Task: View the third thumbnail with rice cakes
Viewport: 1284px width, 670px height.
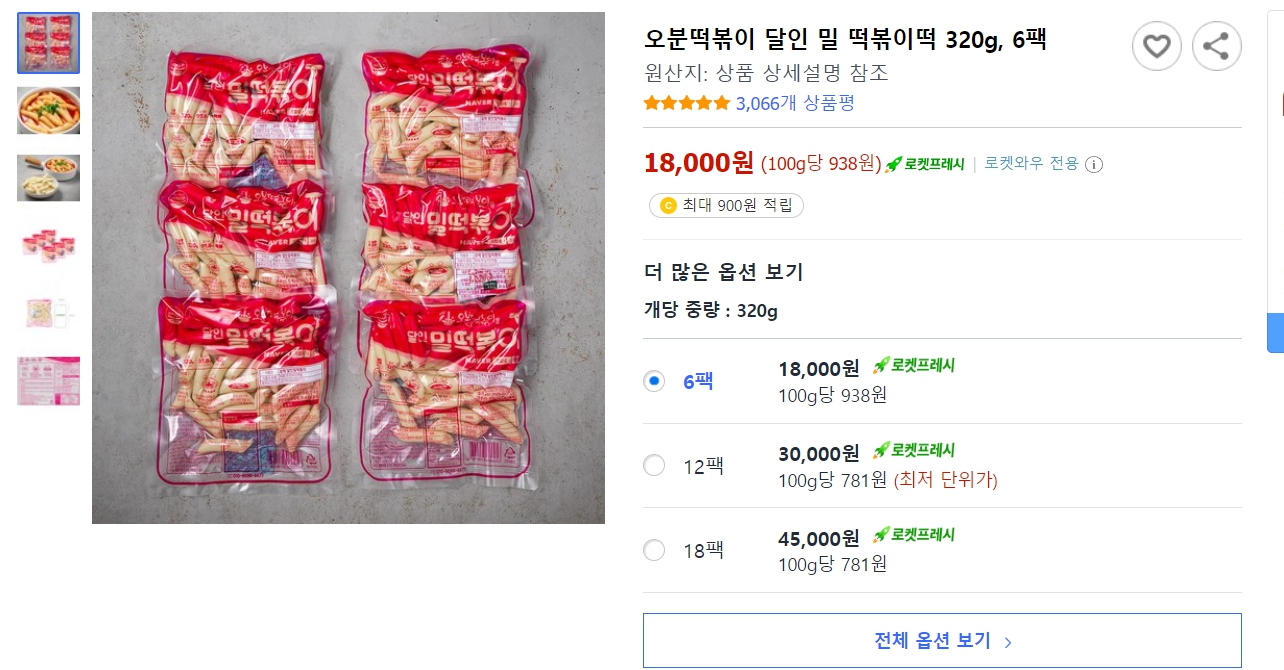Action: pyautogui.click(x=48, y=178)
